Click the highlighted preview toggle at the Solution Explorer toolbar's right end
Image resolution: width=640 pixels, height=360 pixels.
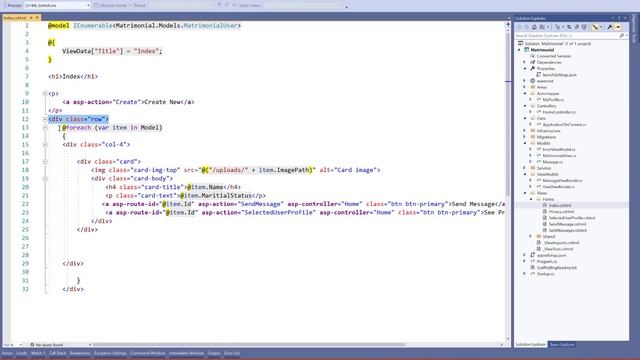click(618, 27)
